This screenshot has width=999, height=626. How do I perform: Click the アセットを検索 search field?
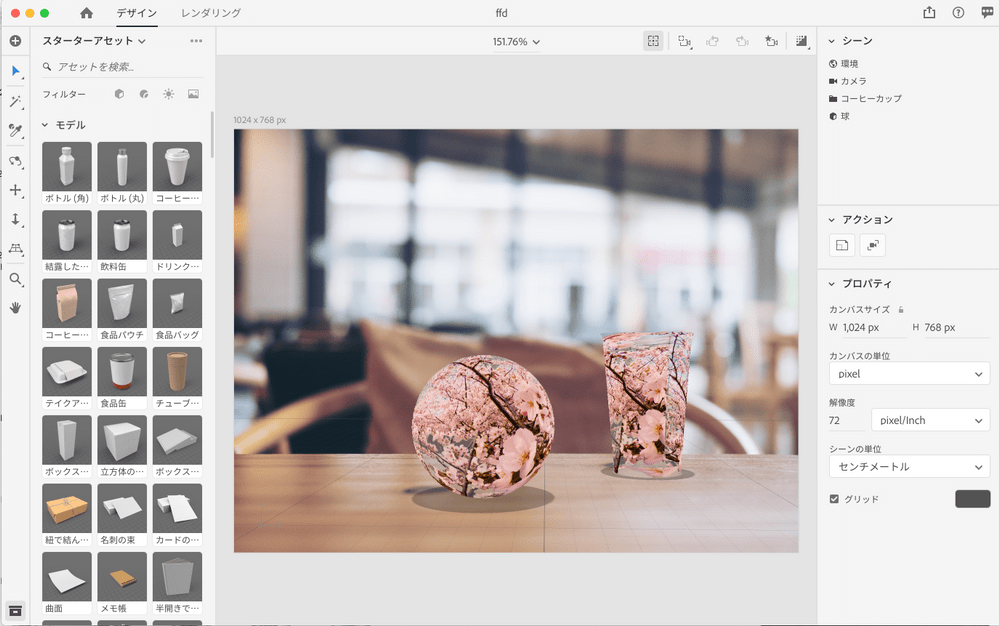pos(125,67)
